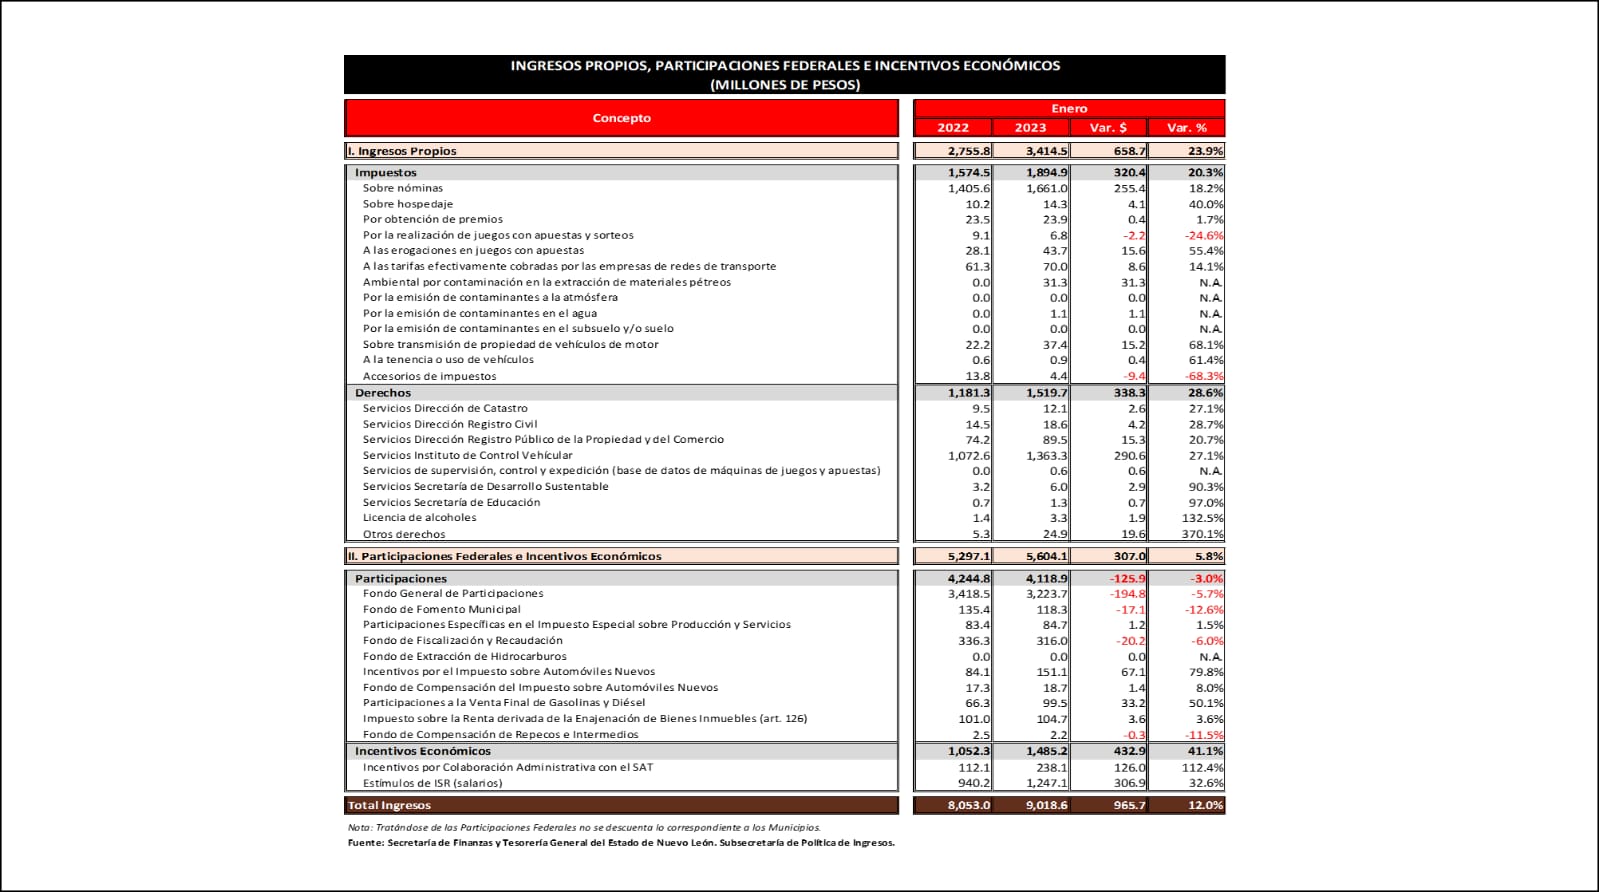
Task: Click Servicios Instituto de Control Vehicular row
Action: coord(467,455)
